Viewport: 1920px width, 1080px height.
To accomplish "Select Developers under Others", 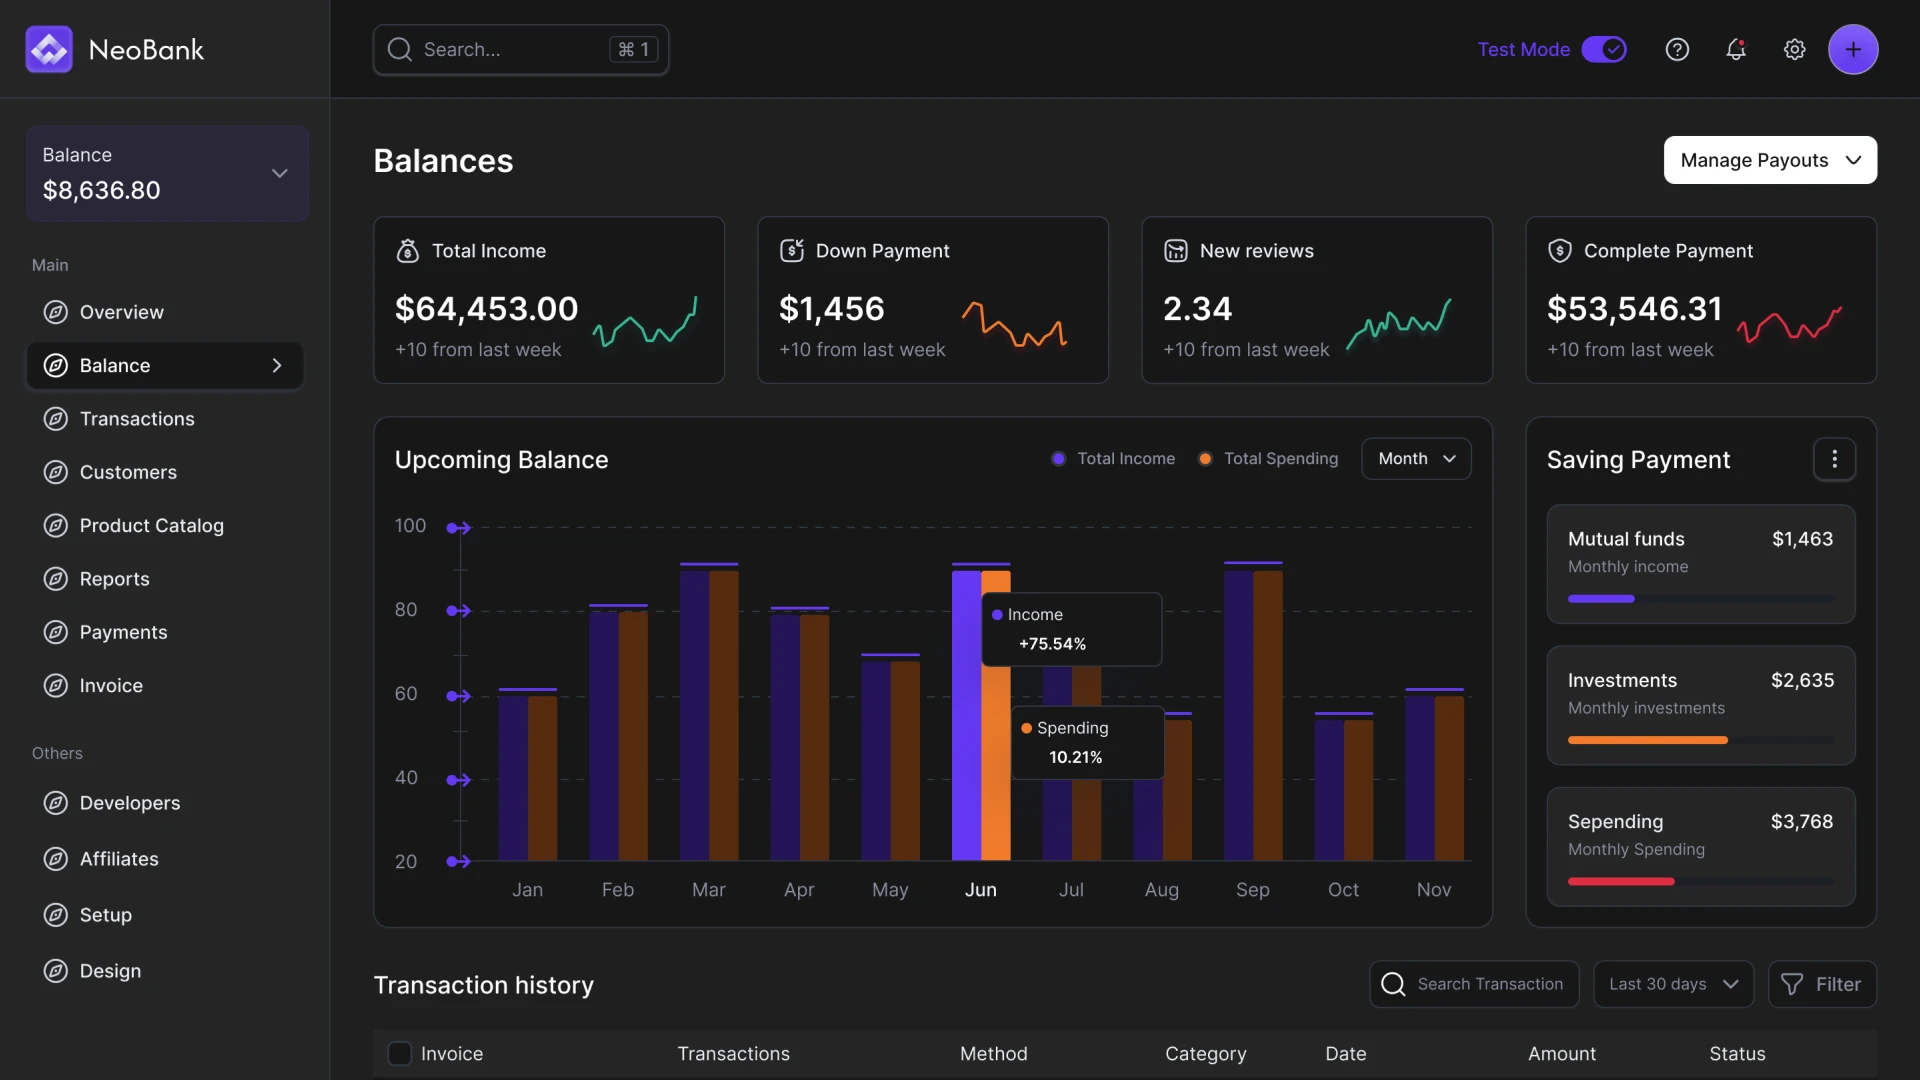I will [x=131, y=802].
